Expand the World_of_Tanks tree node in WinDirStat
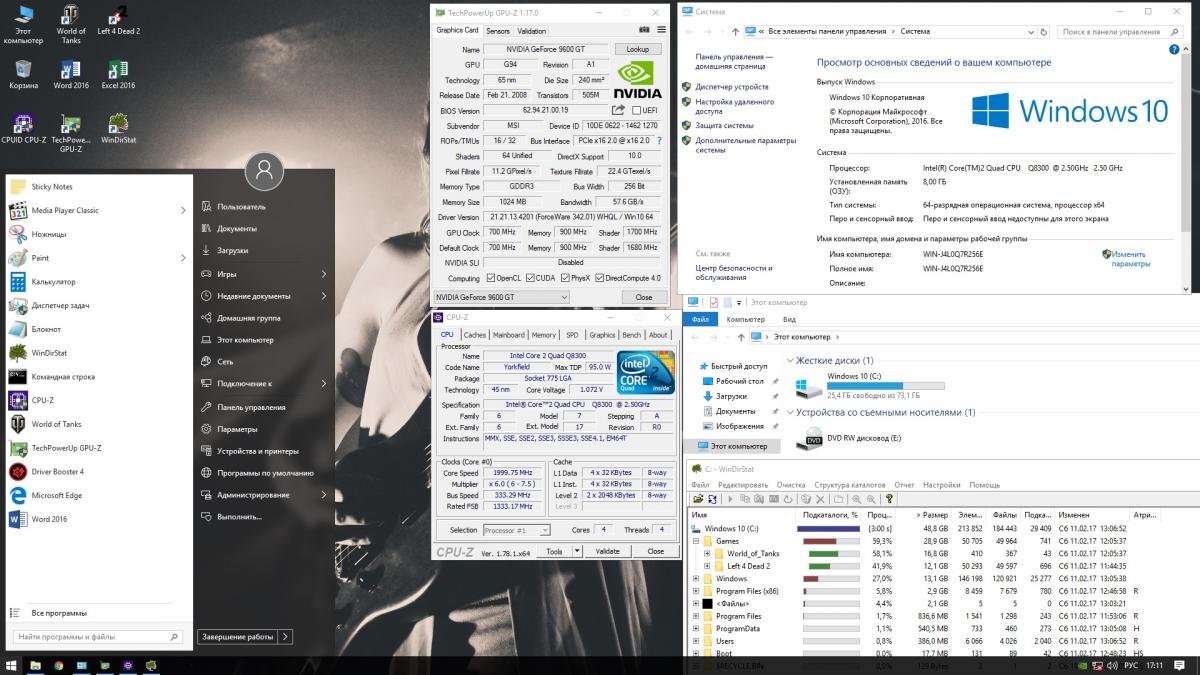 [x=707, y=553]
